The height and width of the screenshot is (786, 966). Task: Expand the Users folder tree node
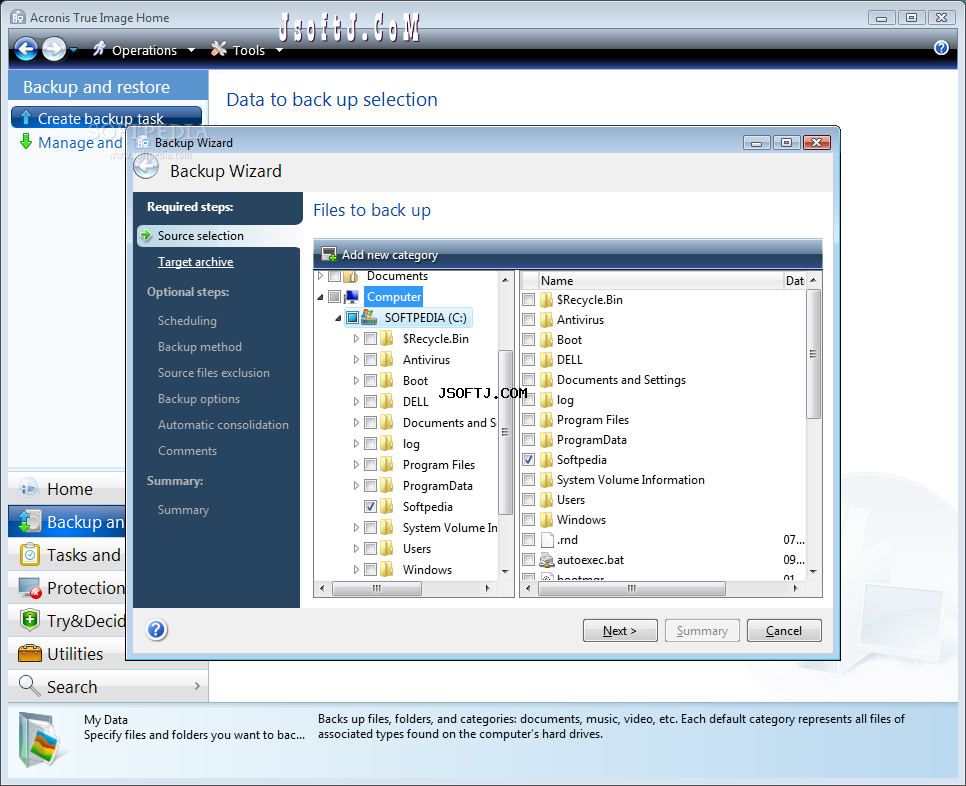(356, 548)
